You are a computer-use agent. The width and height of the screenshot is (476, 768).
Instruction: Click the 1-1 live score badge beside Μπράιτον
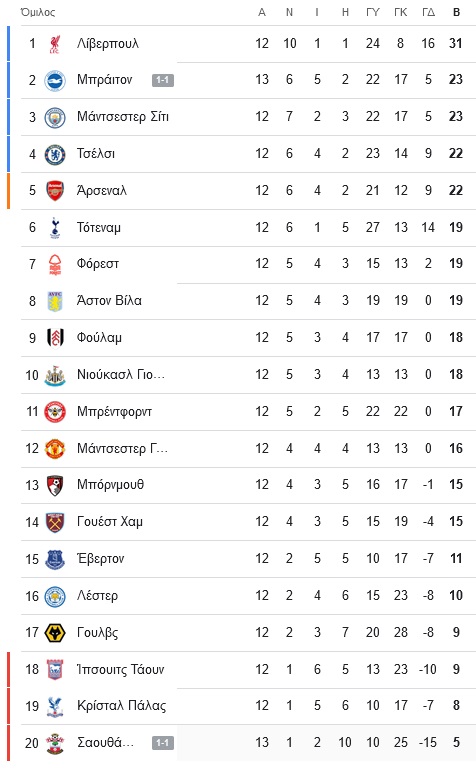point(163,80)
